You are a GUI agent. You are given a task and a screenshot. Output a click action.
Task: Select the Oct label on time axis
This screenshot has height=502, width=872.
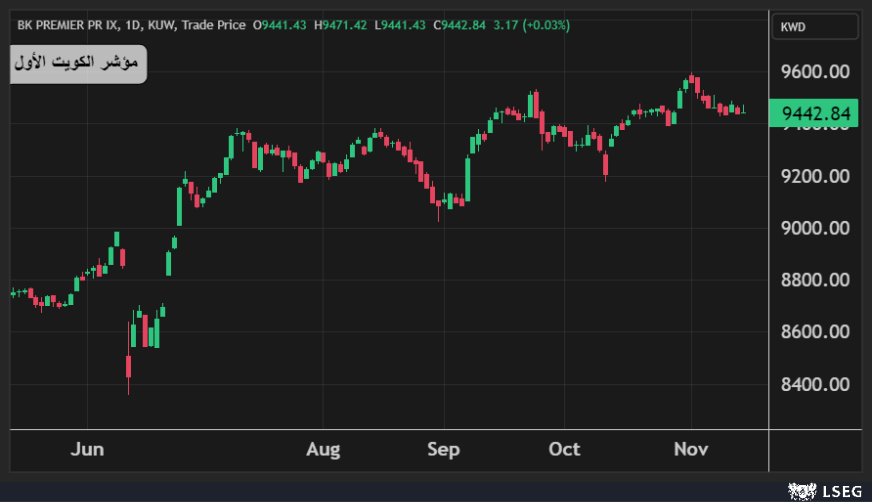pyautogui.click(x=565, y=449)
